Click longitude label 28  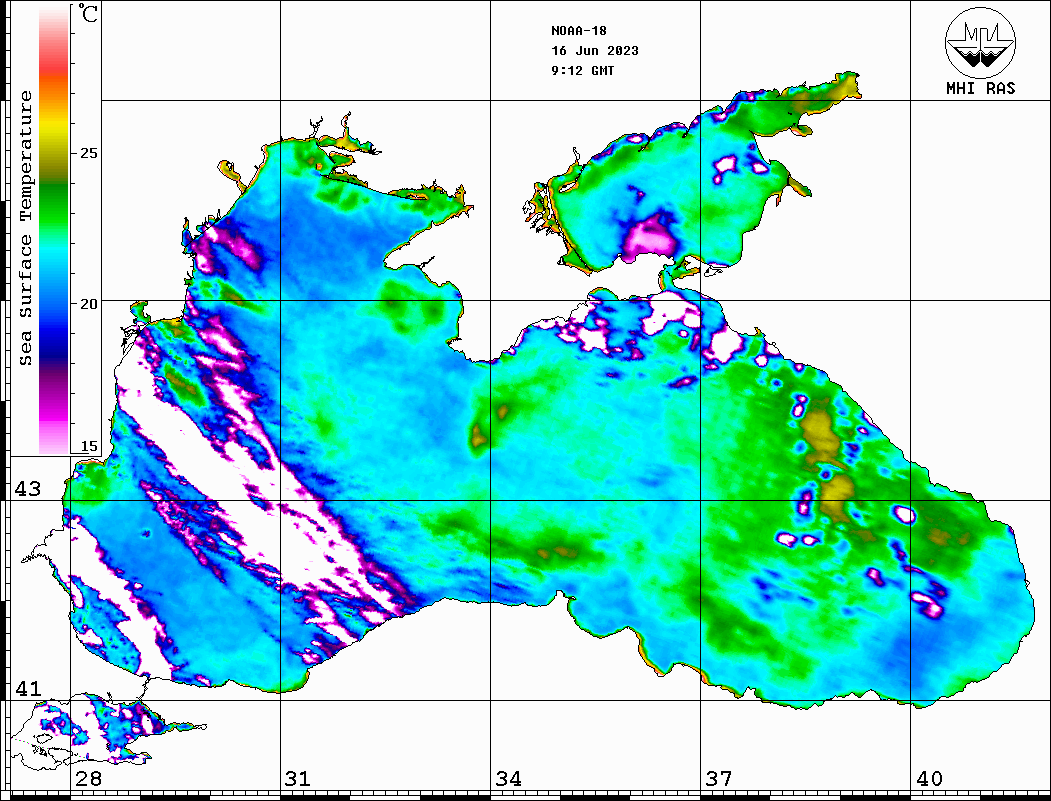click(88, 779)
